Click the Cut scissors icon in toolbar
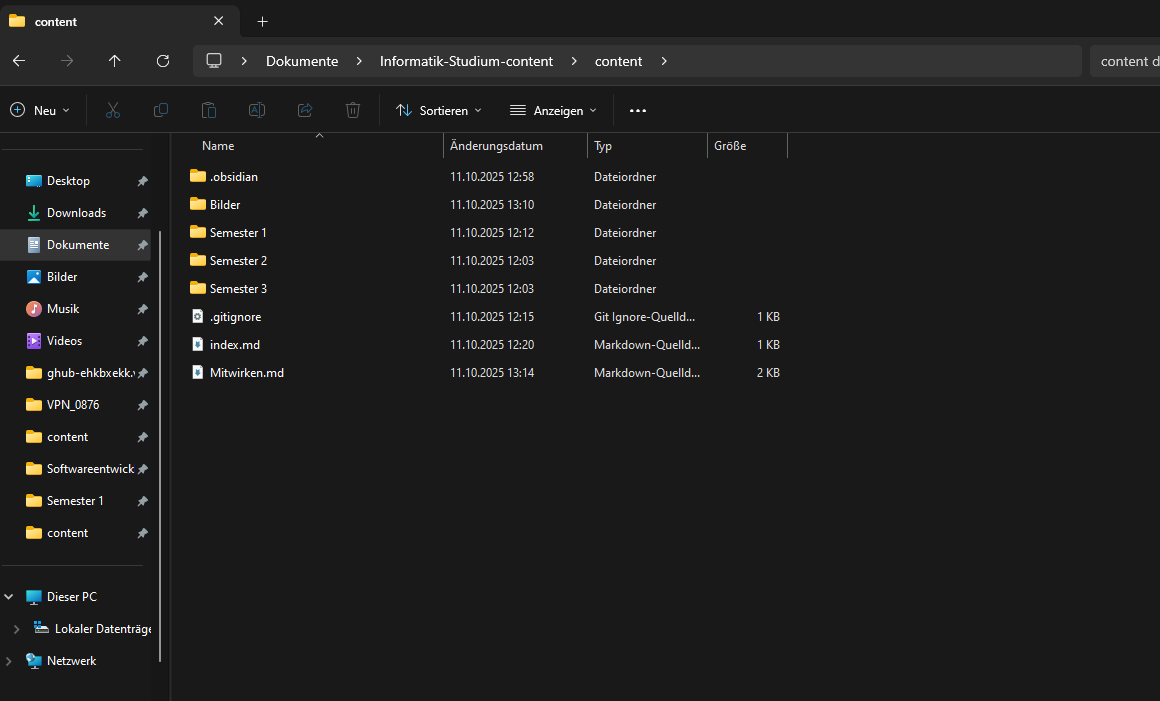The width and height of the screenshot is (1160, 701). point(113,110)
